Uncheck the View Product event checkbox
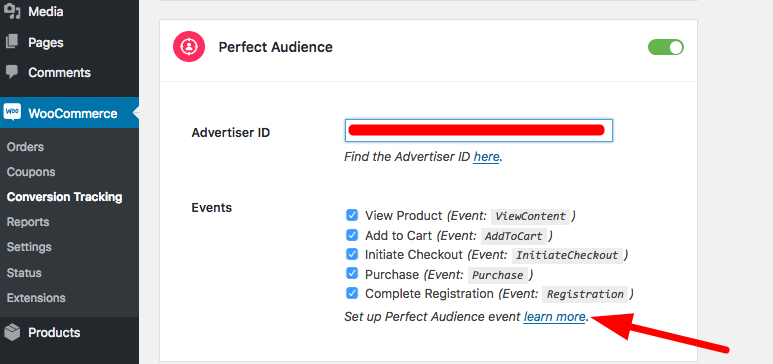This screenshot has width=773, height=364. [351, 215]
